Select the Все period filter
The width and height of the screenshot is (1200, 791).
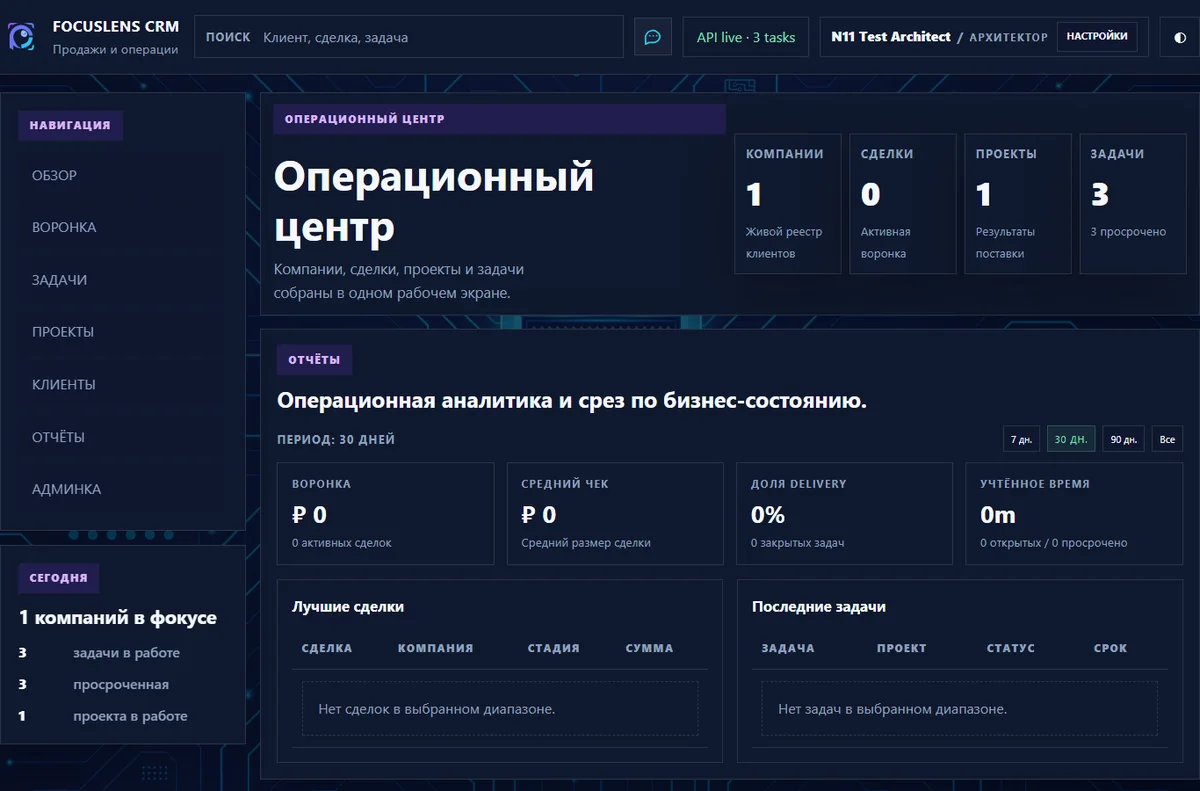click(1167, 439)
